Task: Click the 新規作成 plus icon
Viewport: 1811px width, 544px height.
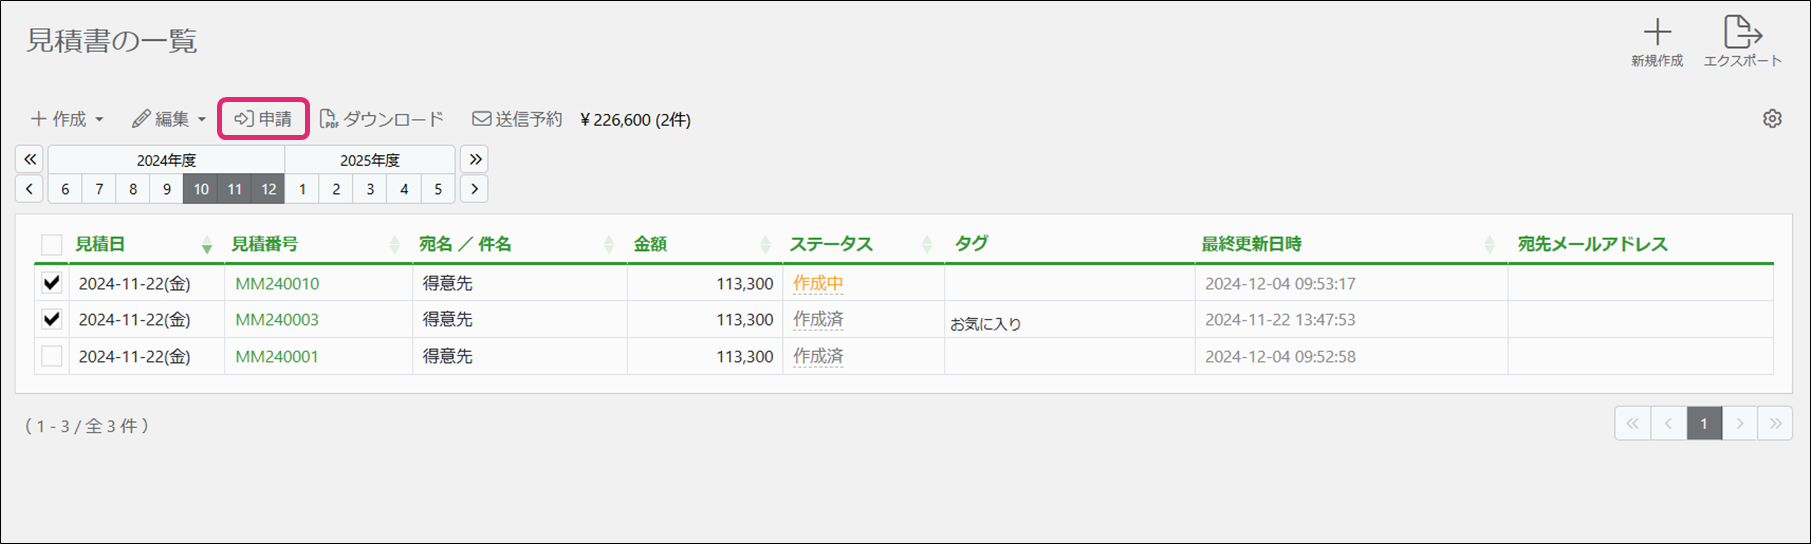Action: pos(1657,32)
